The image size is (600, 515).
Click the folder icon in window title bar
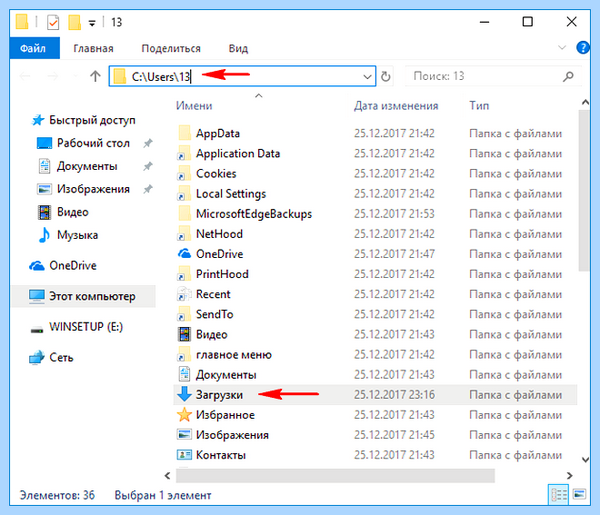coord(22,22)
